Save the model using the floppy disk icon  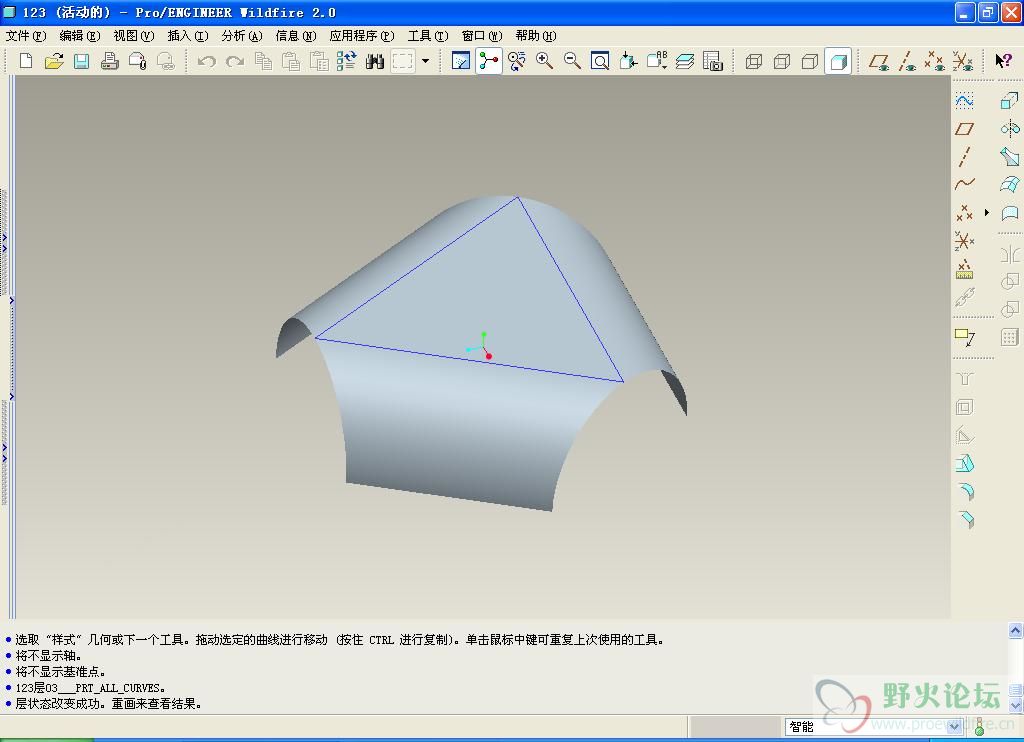pyautogui.click(x=82, y=61)
